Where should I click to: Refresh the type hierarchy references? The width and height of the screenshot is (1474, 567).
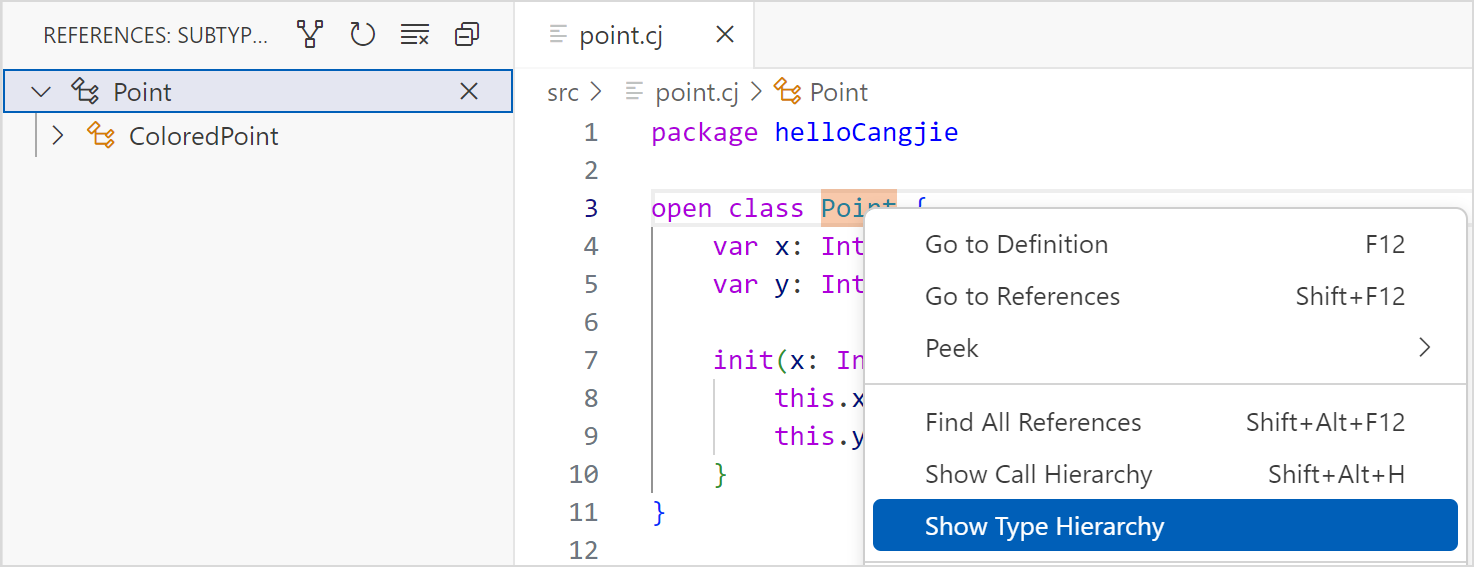(x=362, y=35)
